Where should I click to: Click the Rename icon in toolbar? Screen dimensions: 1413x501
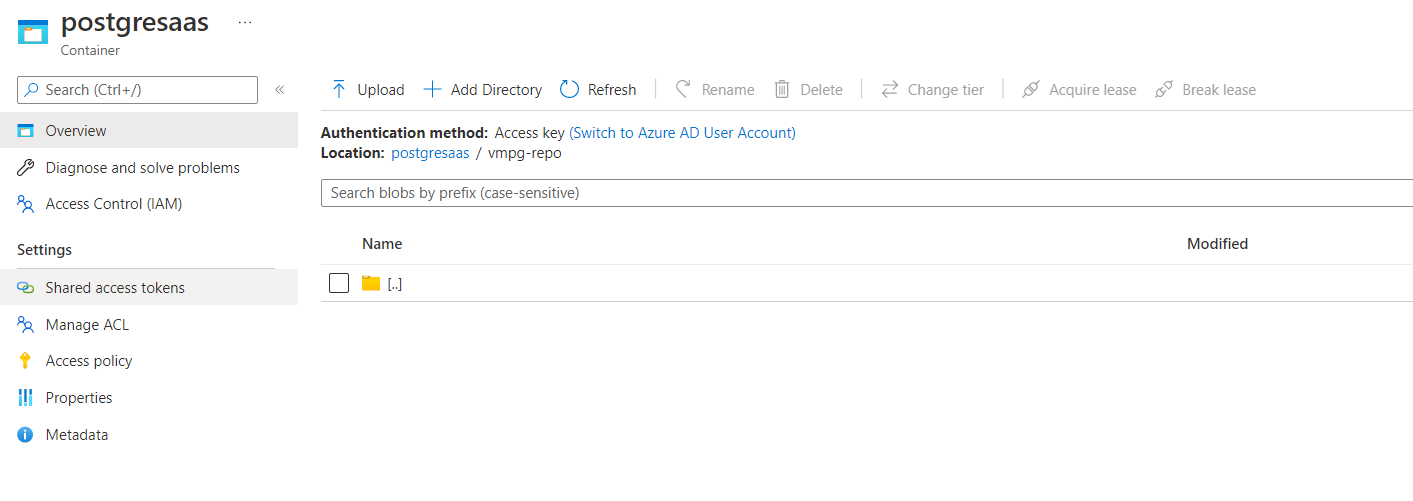click(683, 89)
